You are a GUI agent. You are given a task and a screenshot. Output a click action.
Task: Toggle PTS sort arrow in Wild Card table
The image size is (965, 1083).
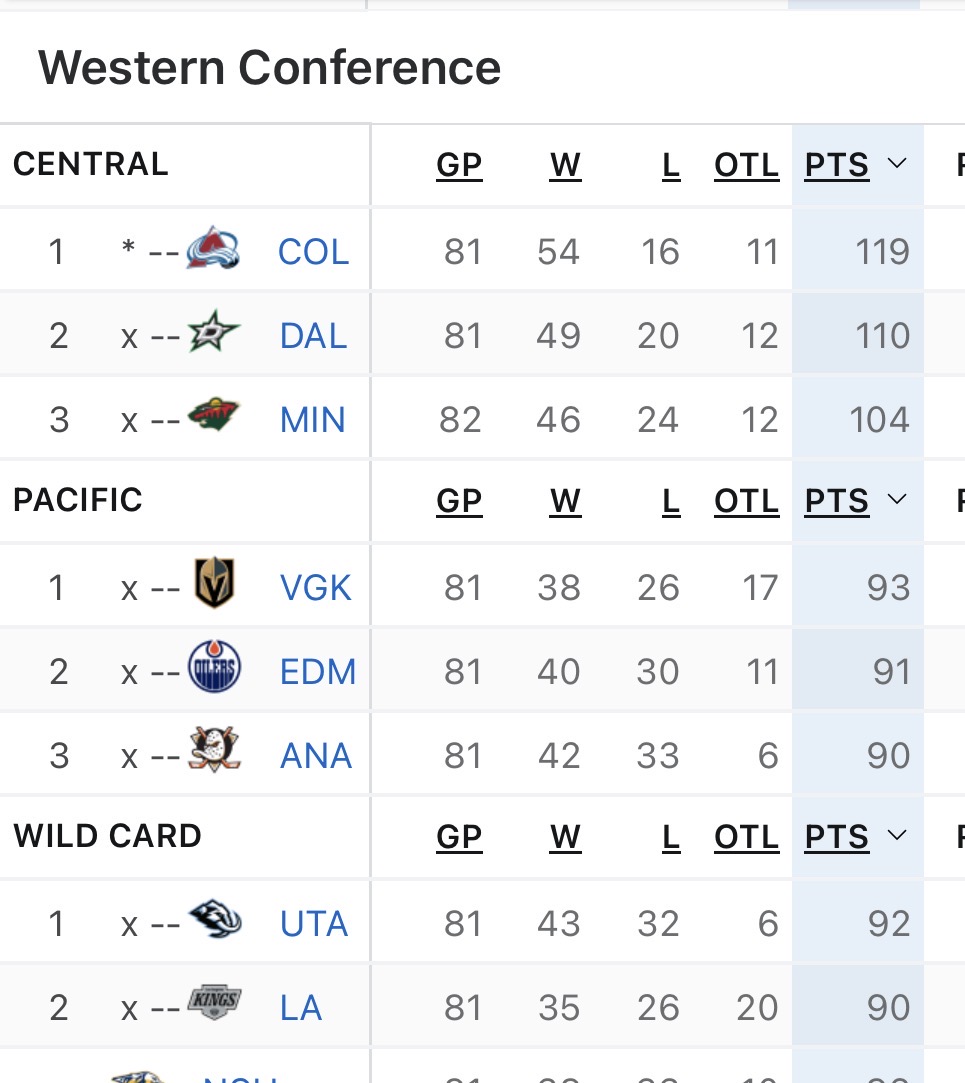(896, 835)
